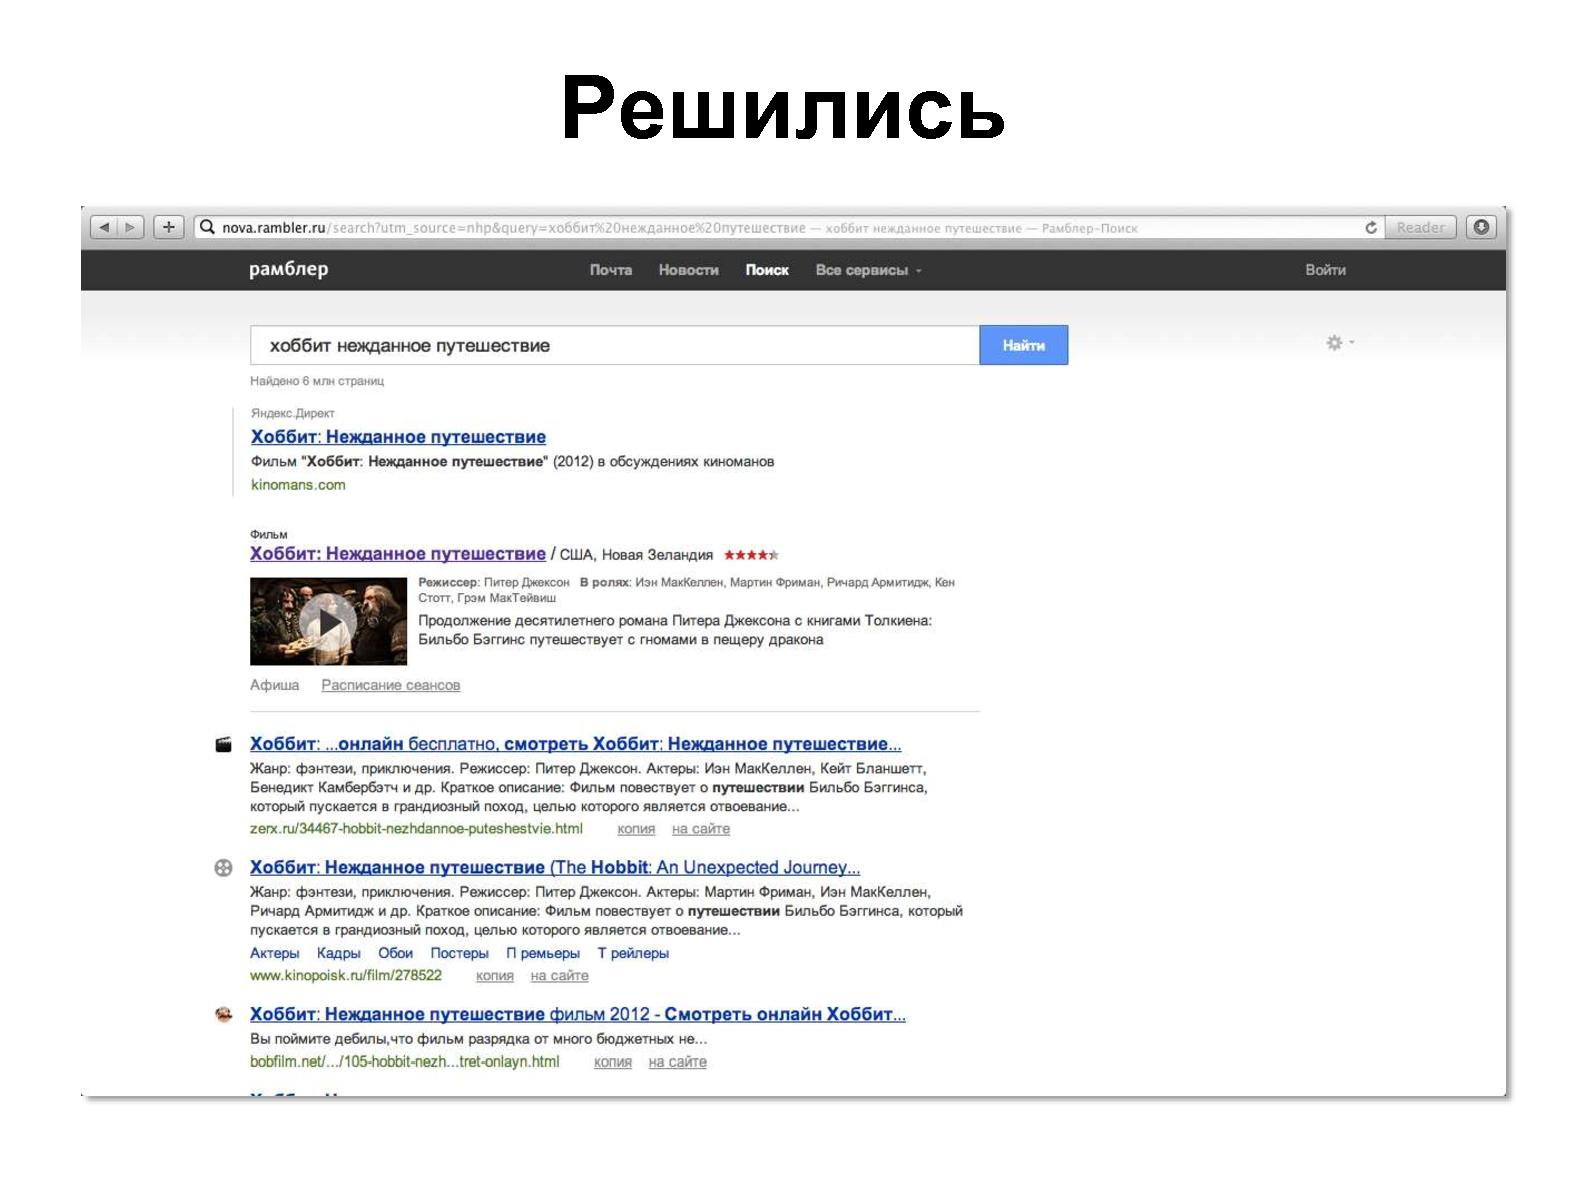The height and width of the screenshot is (1190, 1588).
Task: Click на сайте link for the Kinopoisk result
Action: pos(559,976)
